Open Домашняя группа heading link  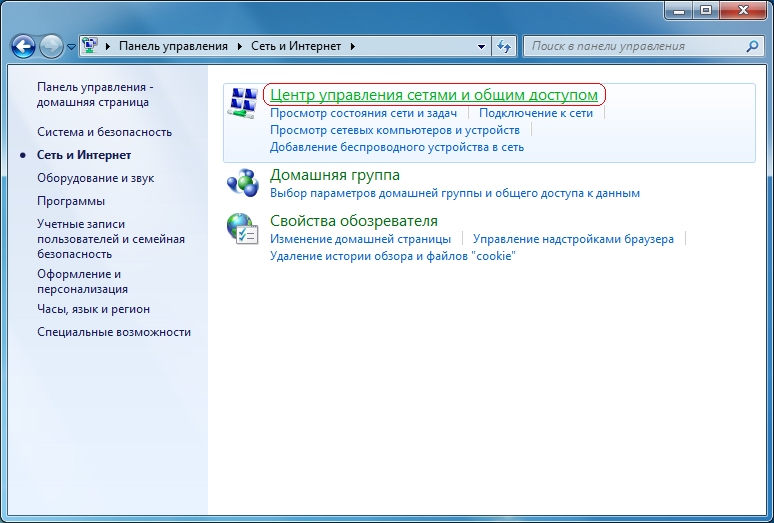pyautogui.click(x=335, y=175)
